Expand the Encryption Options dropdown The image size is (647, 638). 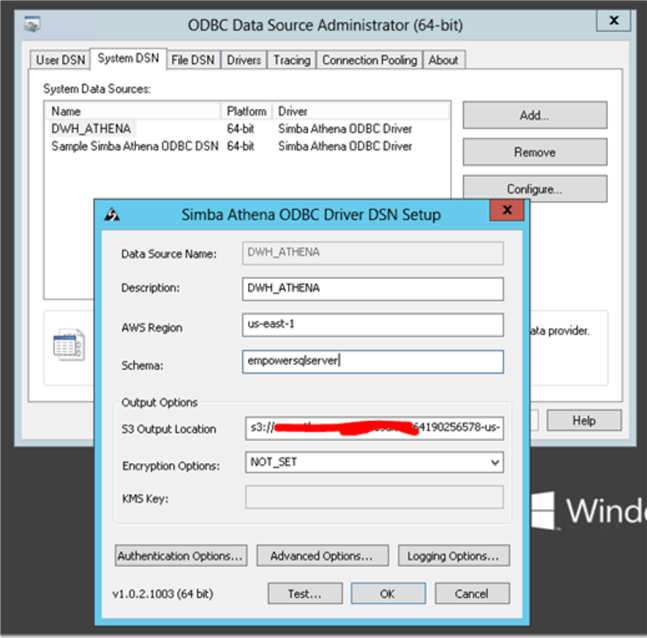pos(495,463)
